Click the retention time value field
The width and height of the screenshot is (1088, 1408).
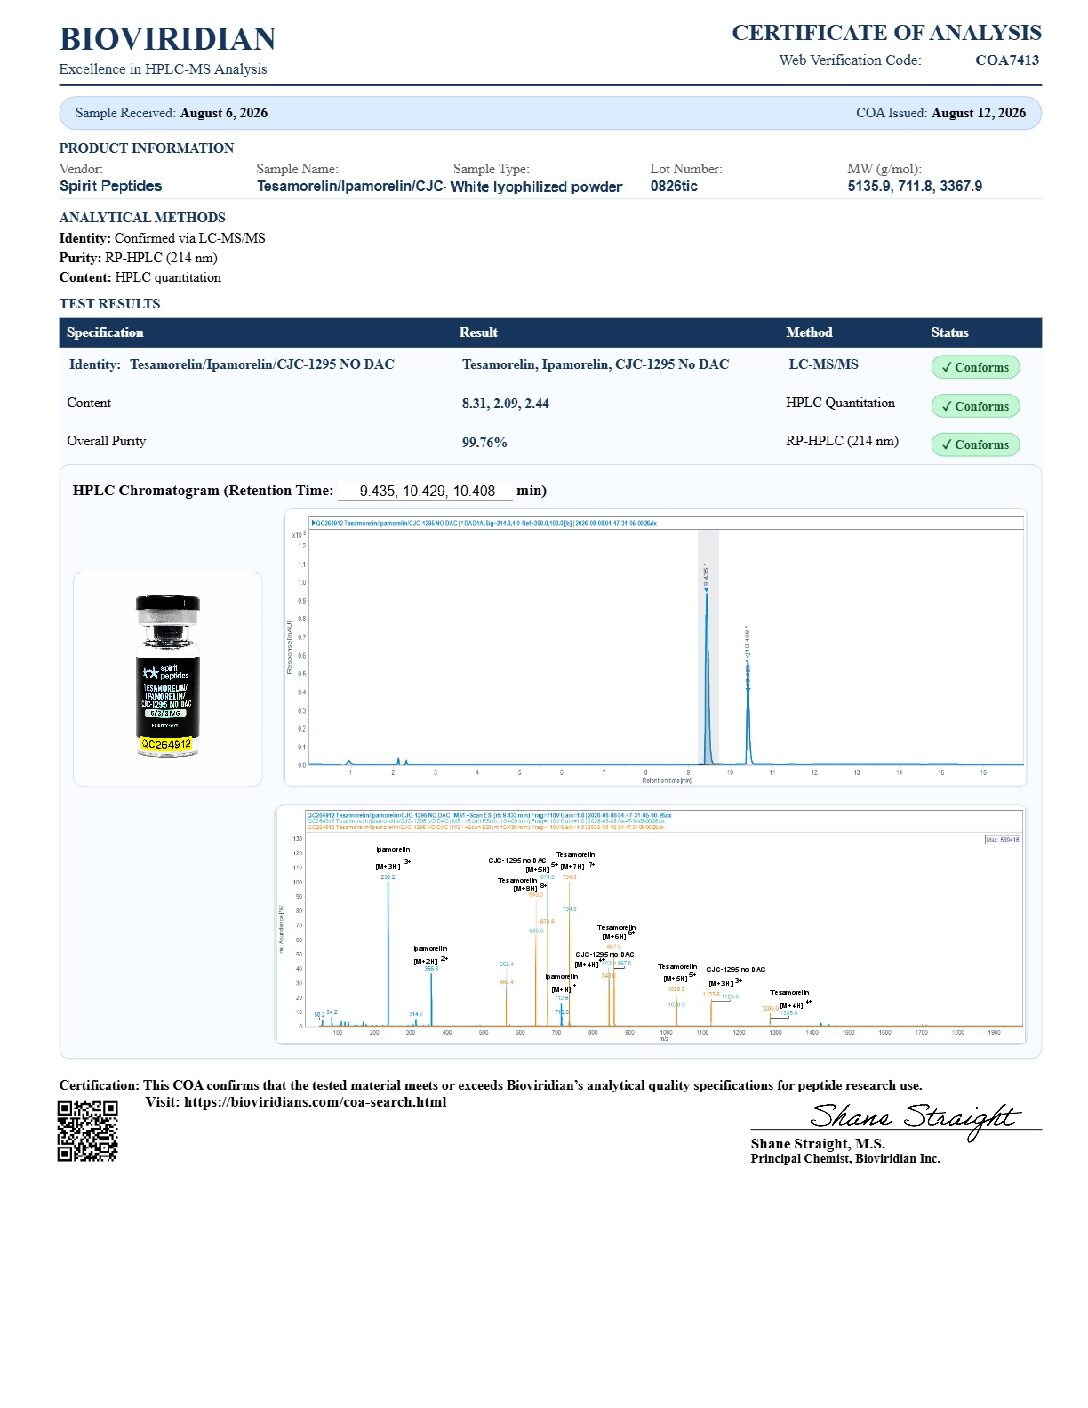click(426, 491)
